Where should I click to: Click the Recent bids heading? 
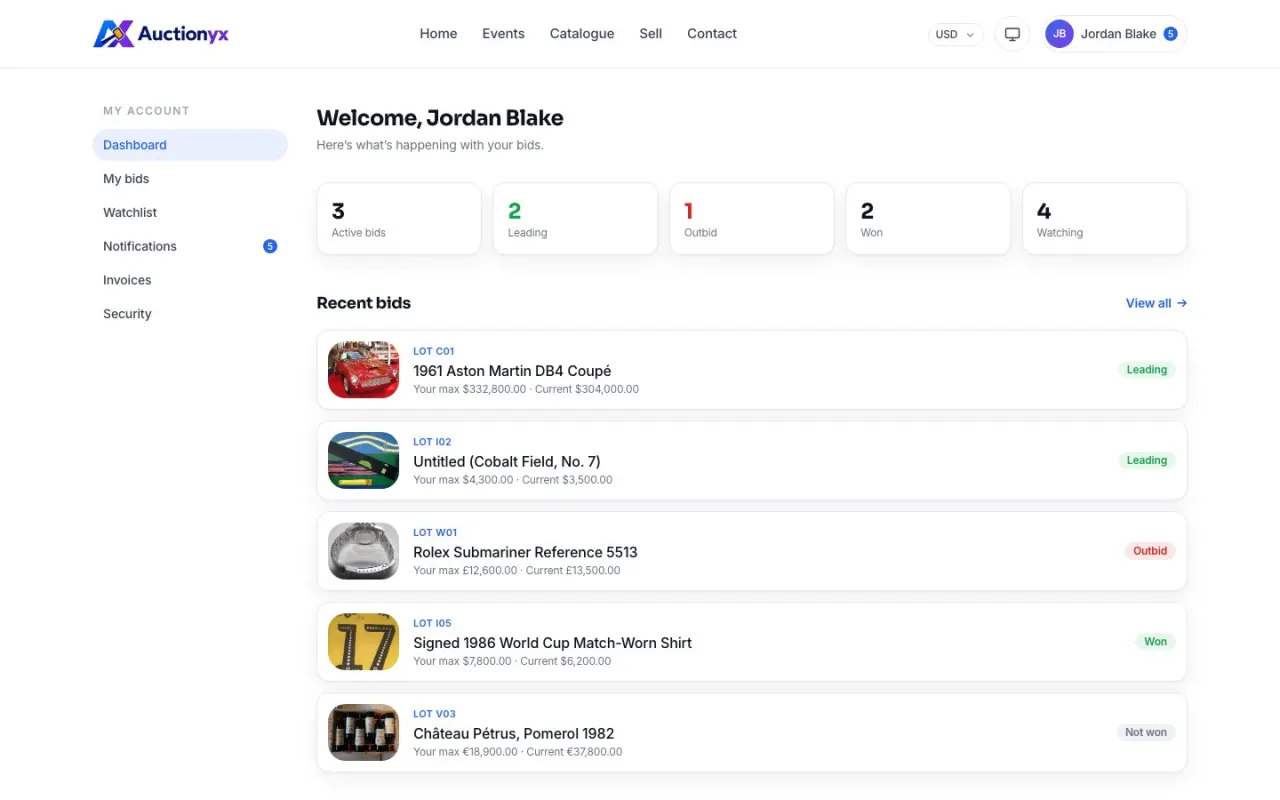point(364,303)
